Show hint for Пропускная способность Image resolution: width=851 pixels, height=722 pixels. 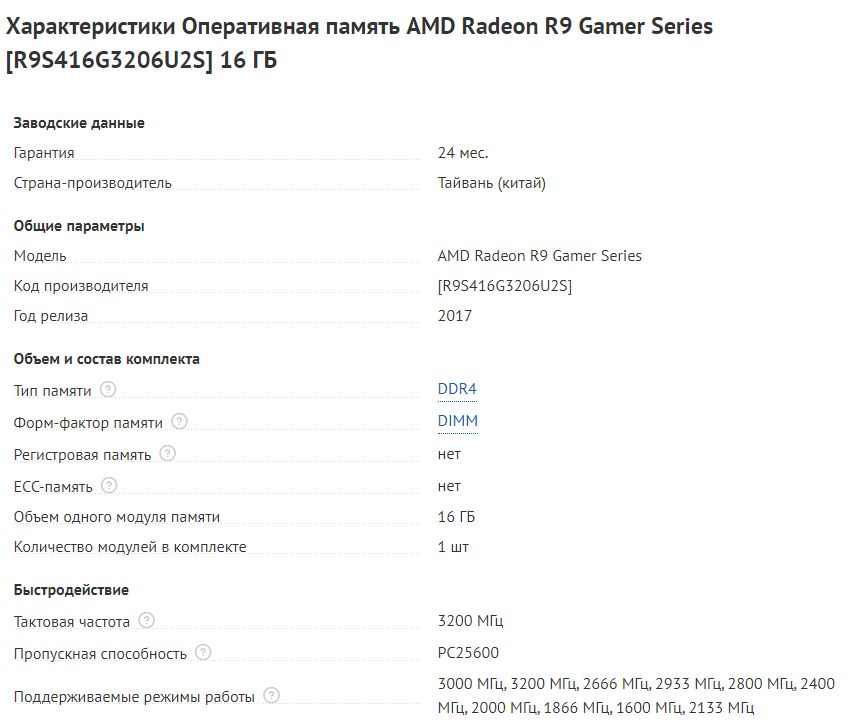(203, 653)
